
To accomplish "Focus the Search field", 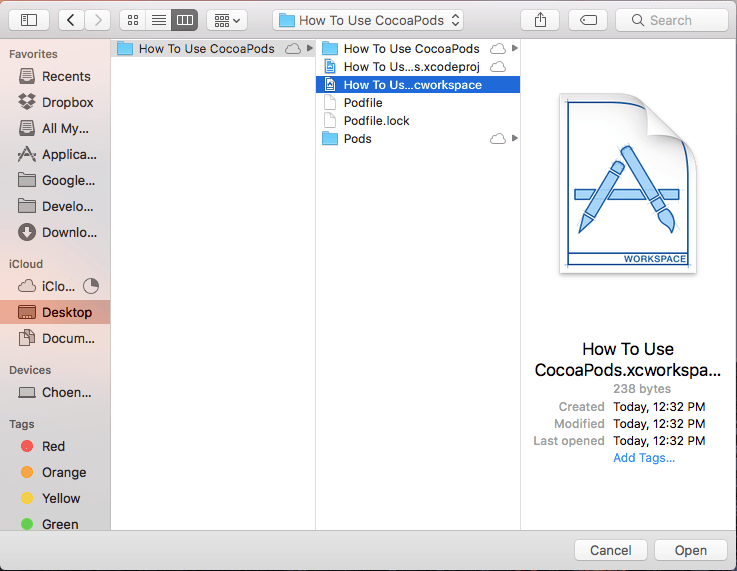I will pyautogui.click(x=672, y=20).
